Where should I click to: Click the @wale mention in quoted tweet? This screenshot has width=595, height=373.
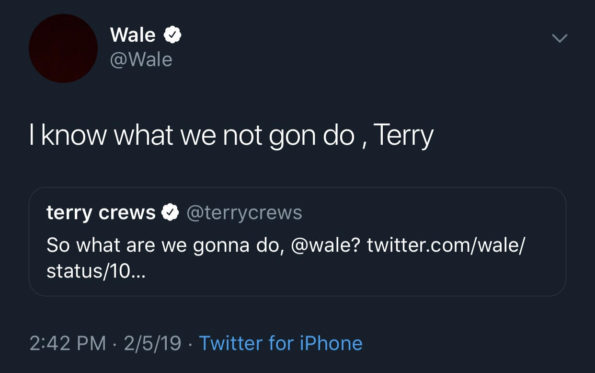pos(325,245)
